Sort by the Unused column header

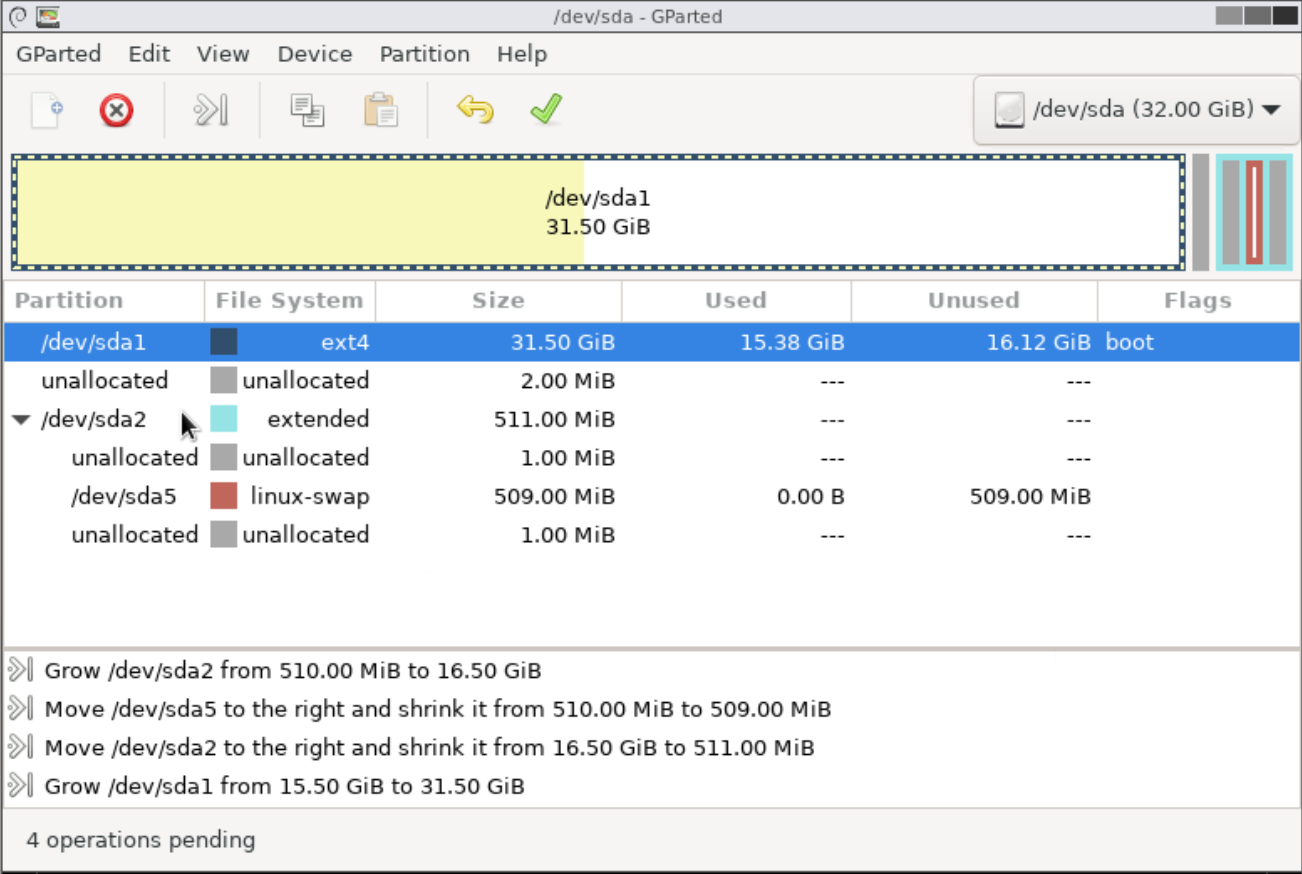(974, 300)
